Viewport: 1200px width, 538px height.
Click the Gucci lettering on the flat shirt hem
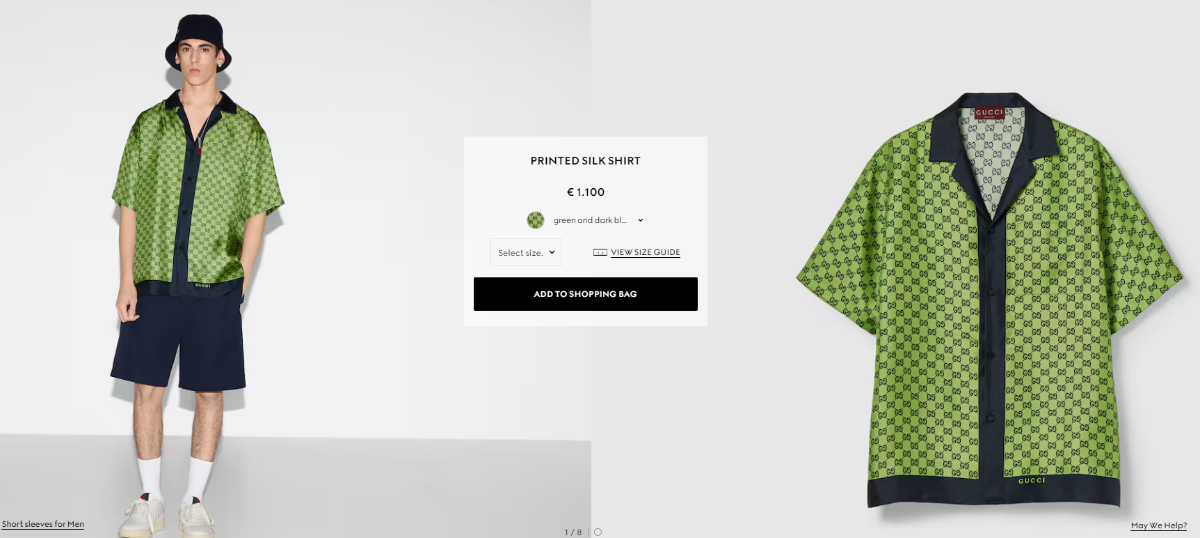point(1031,481)
